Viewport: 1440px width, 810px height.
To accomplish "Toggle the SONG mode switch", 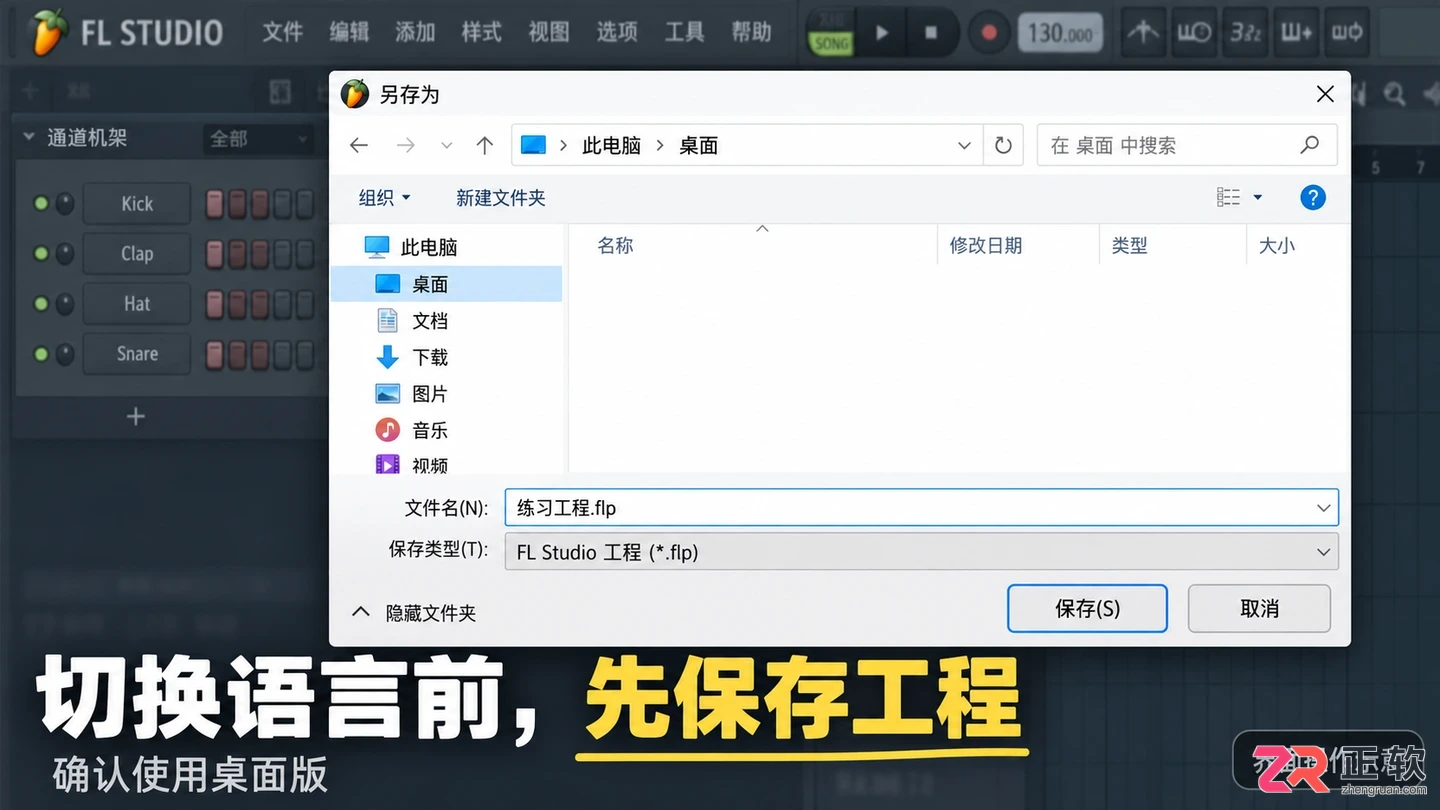I will (x=831, y=35).
